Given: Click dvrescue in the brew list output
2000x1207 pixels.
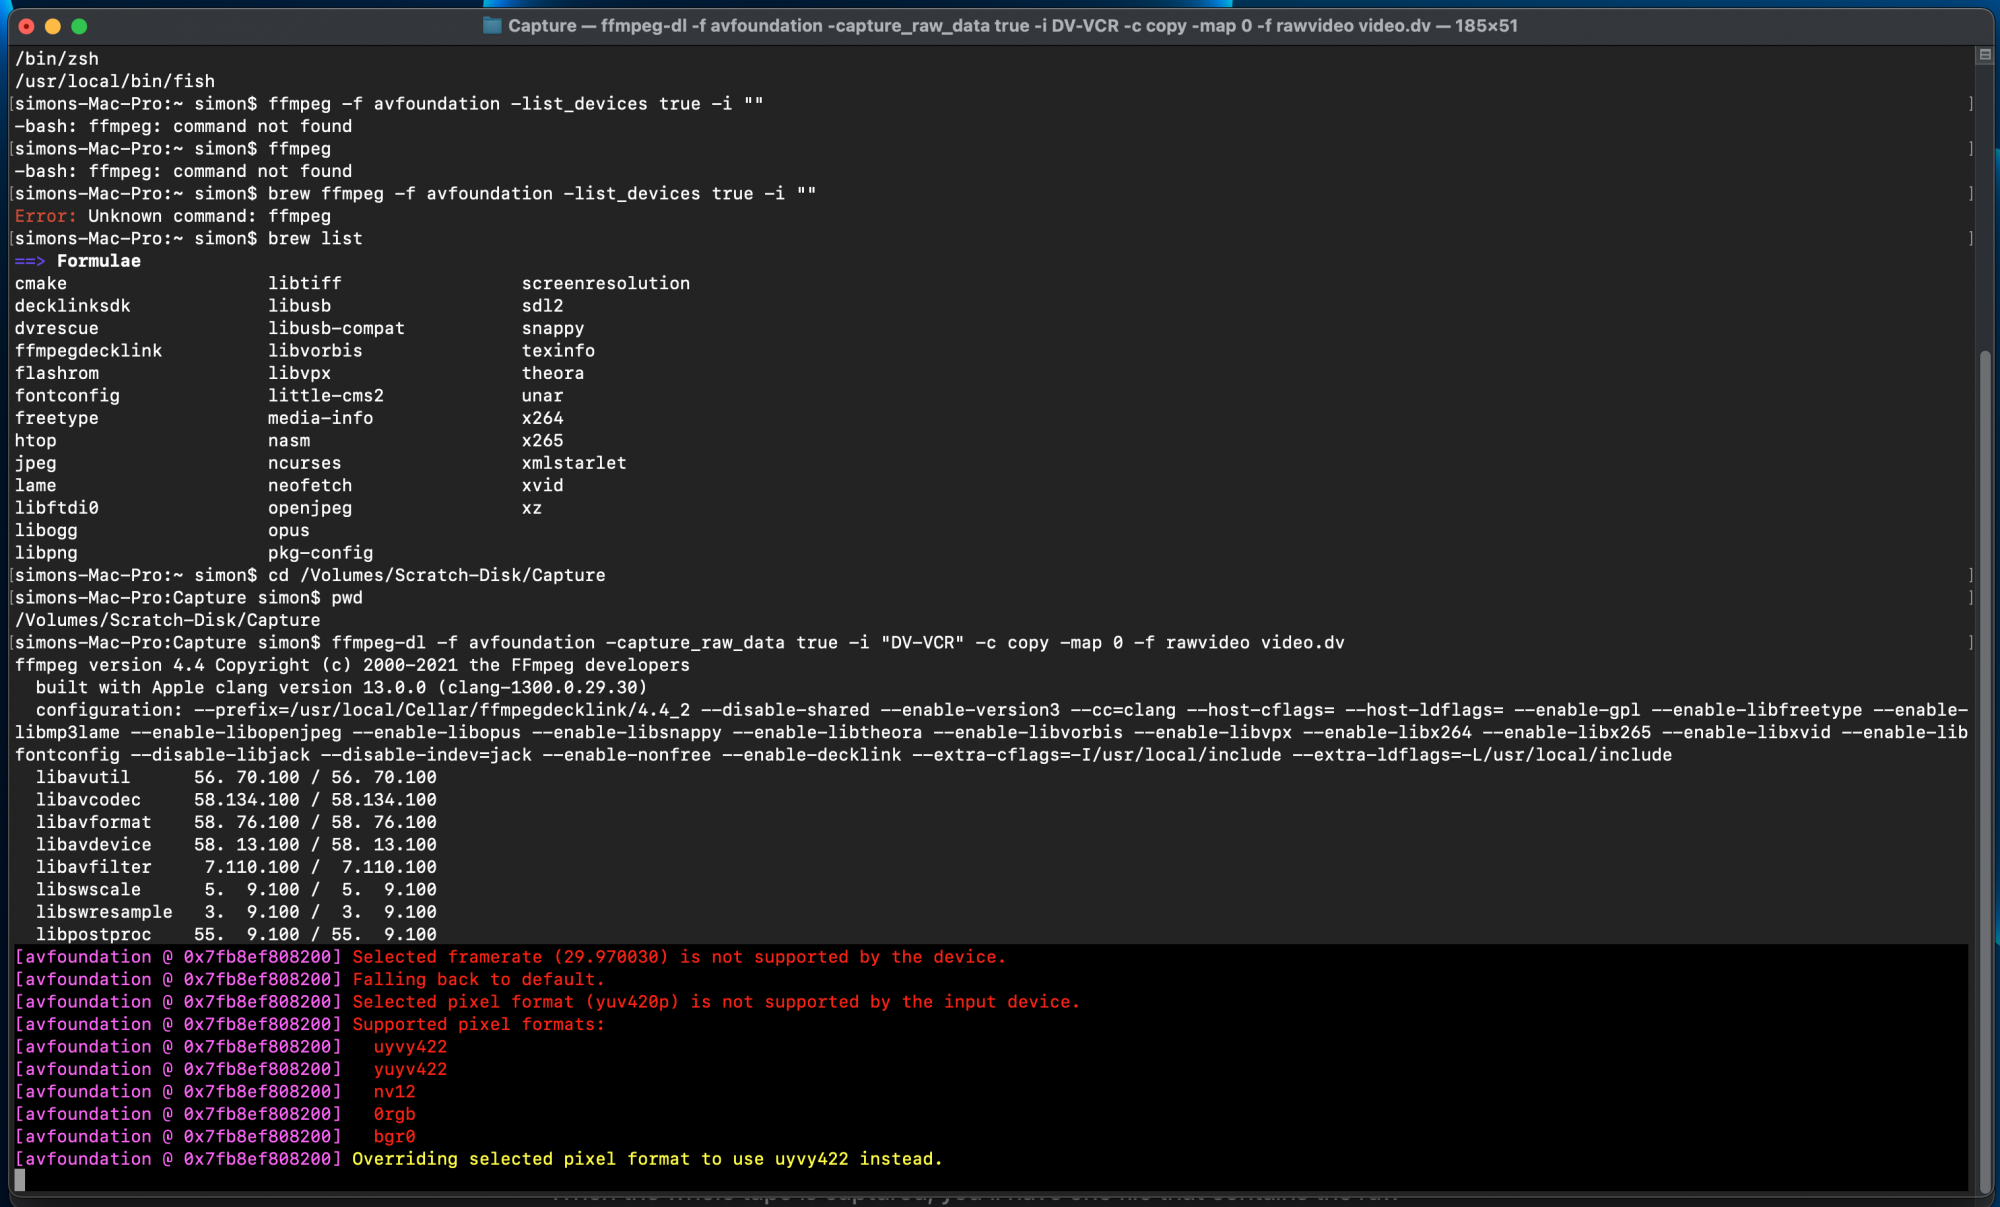Looking at the screenshot, I should (56, 328).
